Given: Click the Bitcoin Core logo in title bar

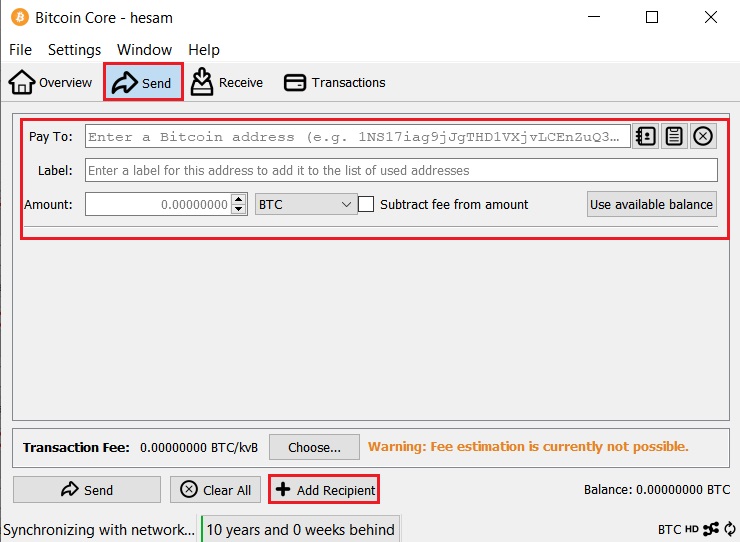Looking at the screenshot, I should point(20,17).
